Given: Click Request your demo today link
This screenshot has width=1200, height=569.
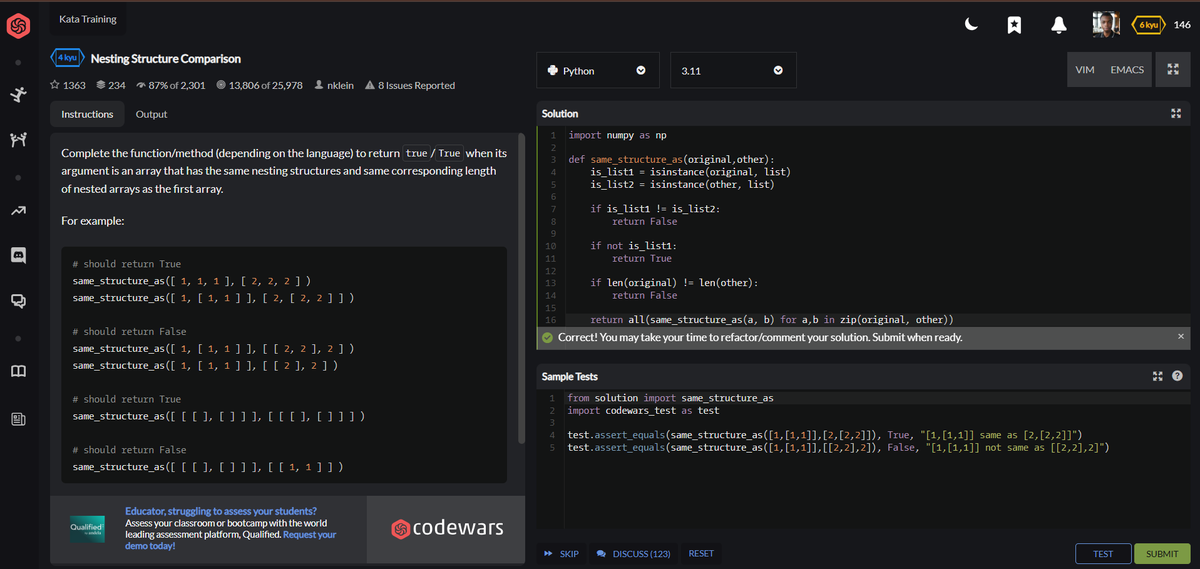Looking at the screenshot, I should 230,540.
